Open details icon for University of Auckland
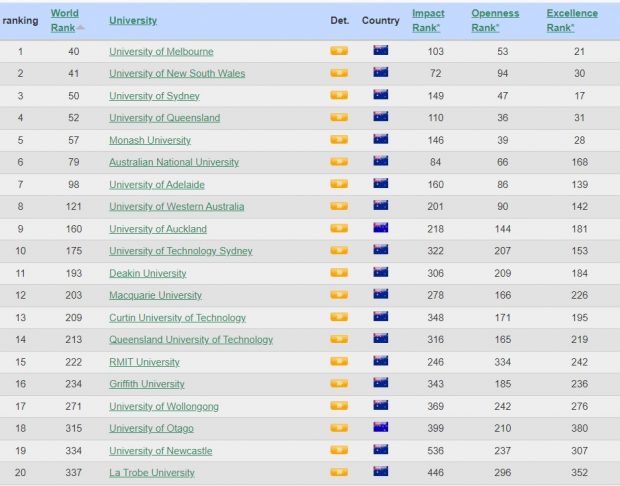Viewport: 620px width, 486px height. 339,228
